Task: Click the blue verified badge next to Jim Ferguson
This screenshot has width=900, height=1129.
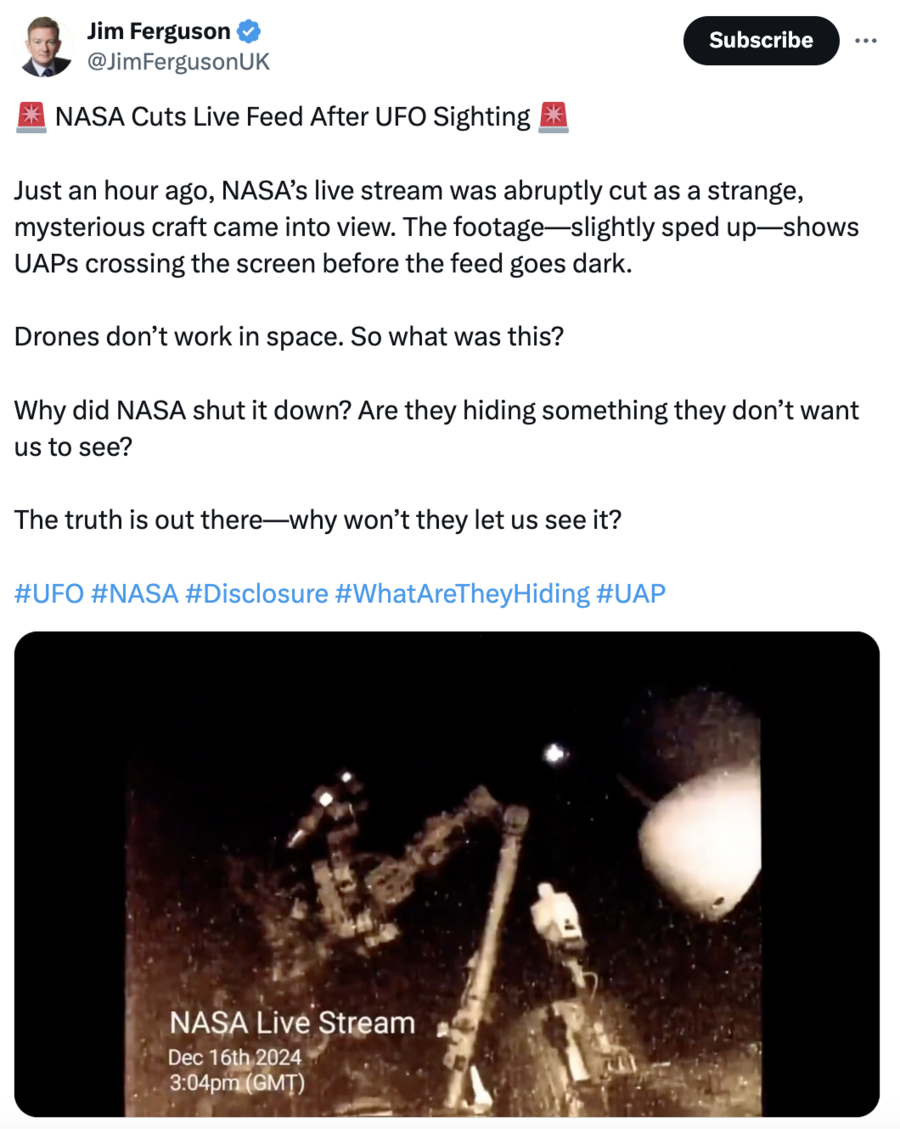Action: pyautogui.click(x=246, y=30)
